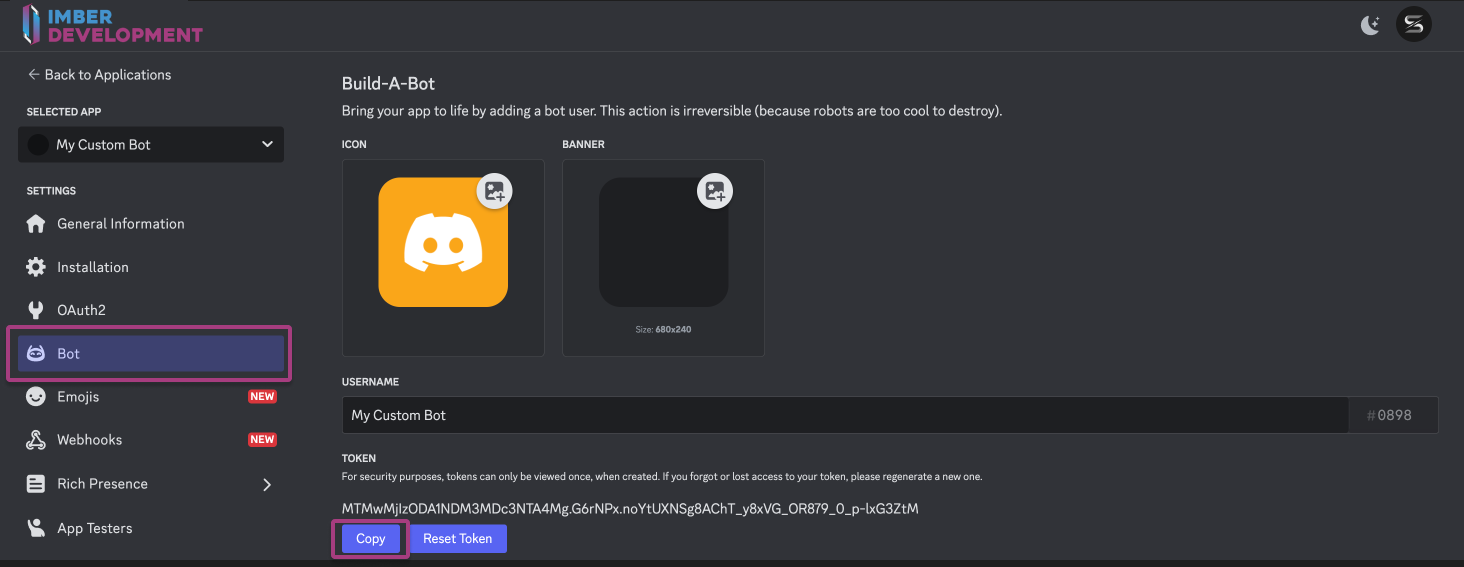Viewport: 1464px width, 567px height.
Task: Toggle dark mode moon icon
Action: [1370, 26]
